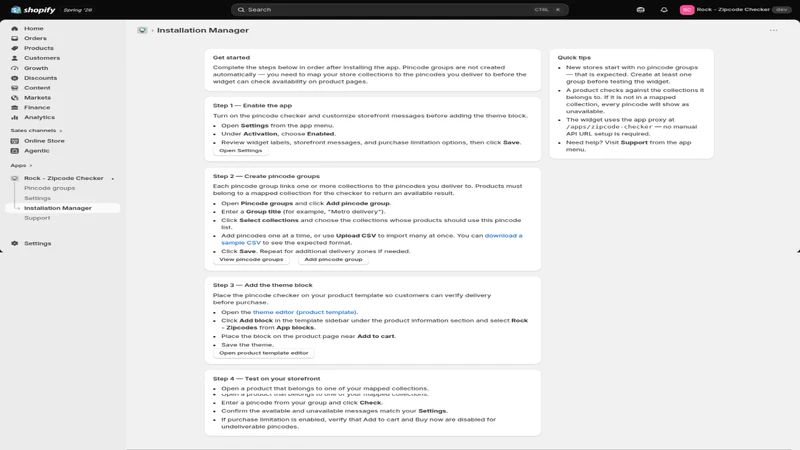Click the Open Settings button
Viewport: 800px width, 450px height.
pos(240,151)
